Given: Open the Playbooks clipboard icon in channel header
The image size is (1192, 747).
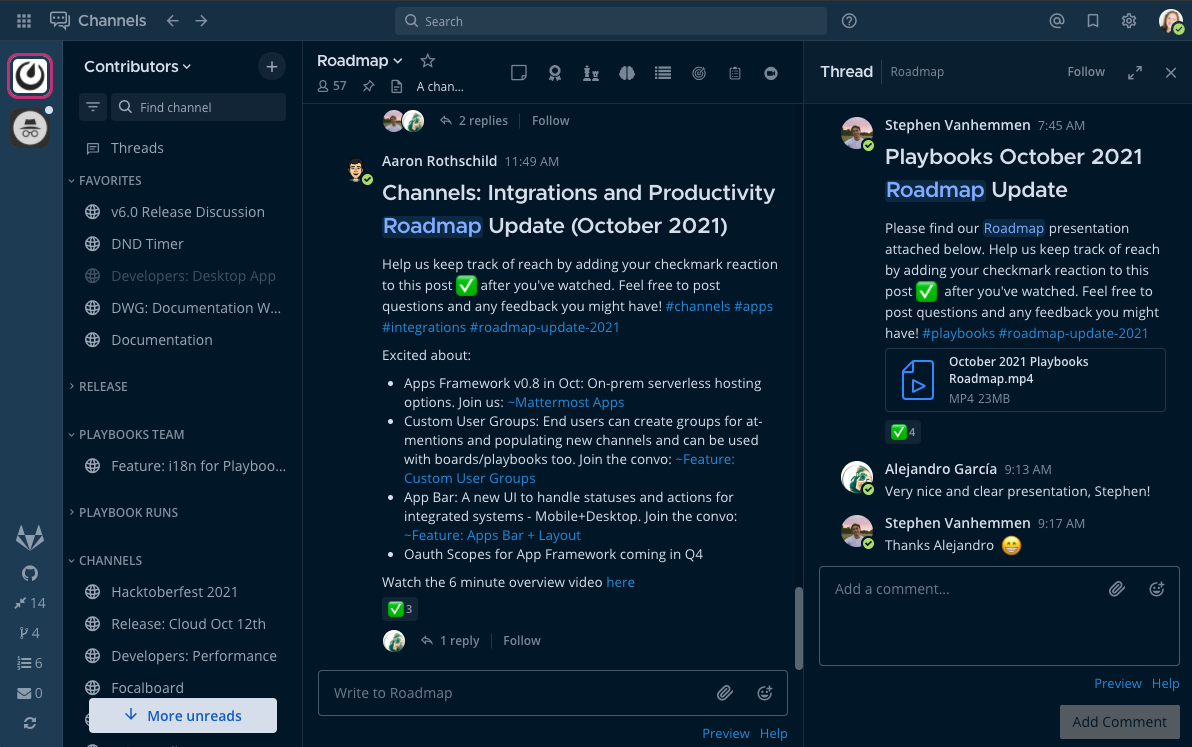Looking at the screenshot, I should [735, 72].
